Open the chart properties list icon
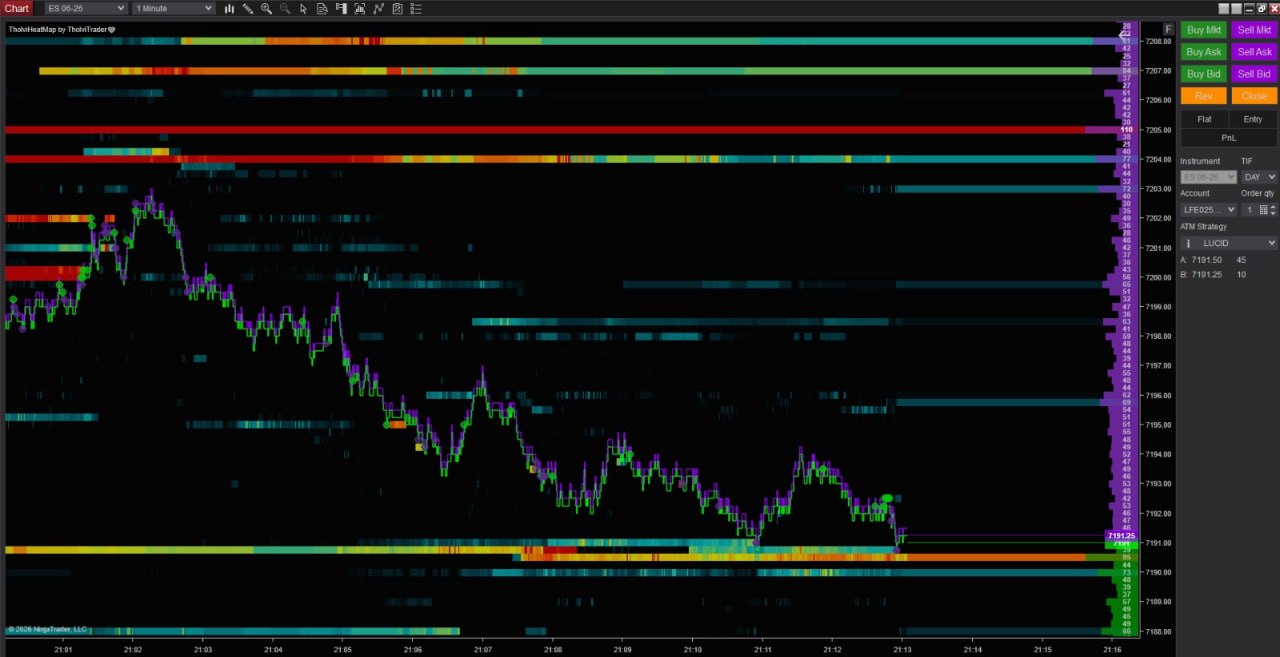 coord(415,8)
